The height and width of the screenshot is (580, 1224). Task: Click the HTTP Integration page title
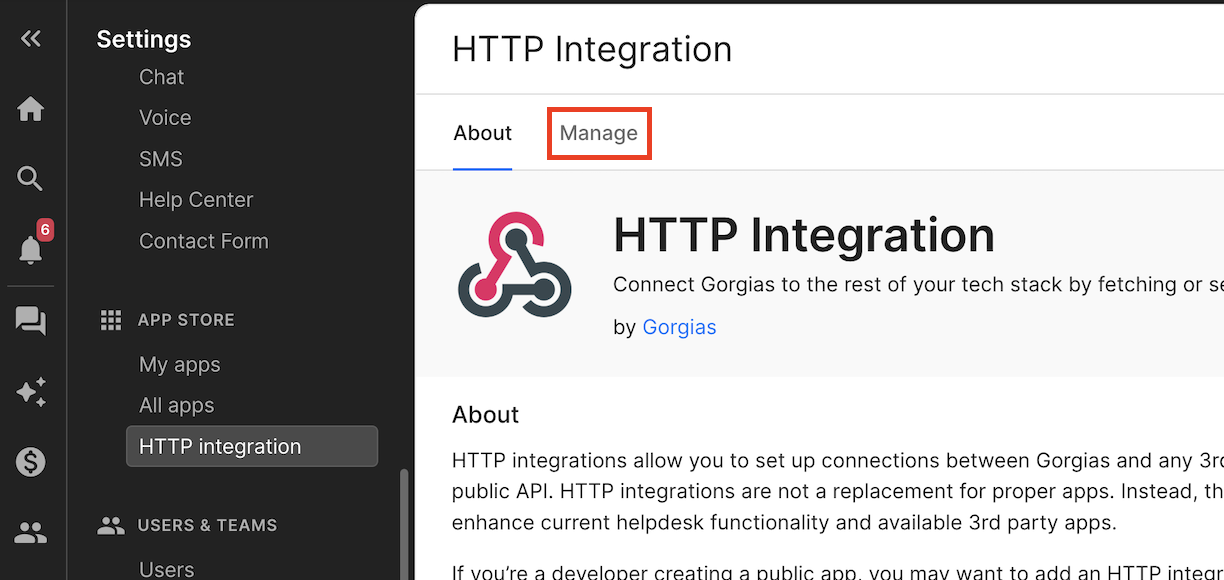(x=592, y=49)
